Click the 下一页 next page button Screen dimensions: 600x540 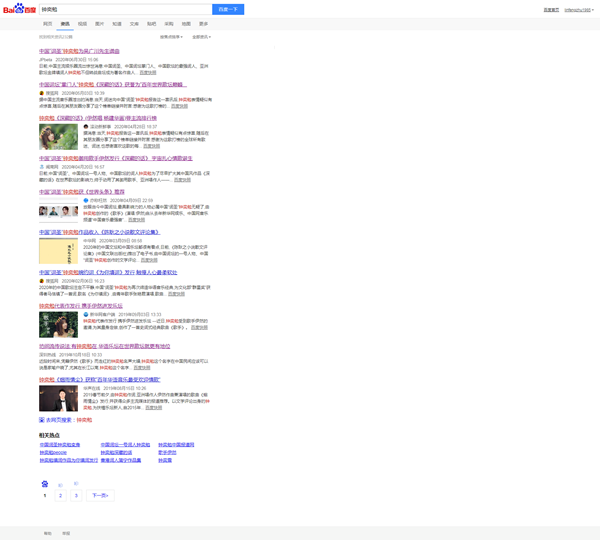coord(100,495)
